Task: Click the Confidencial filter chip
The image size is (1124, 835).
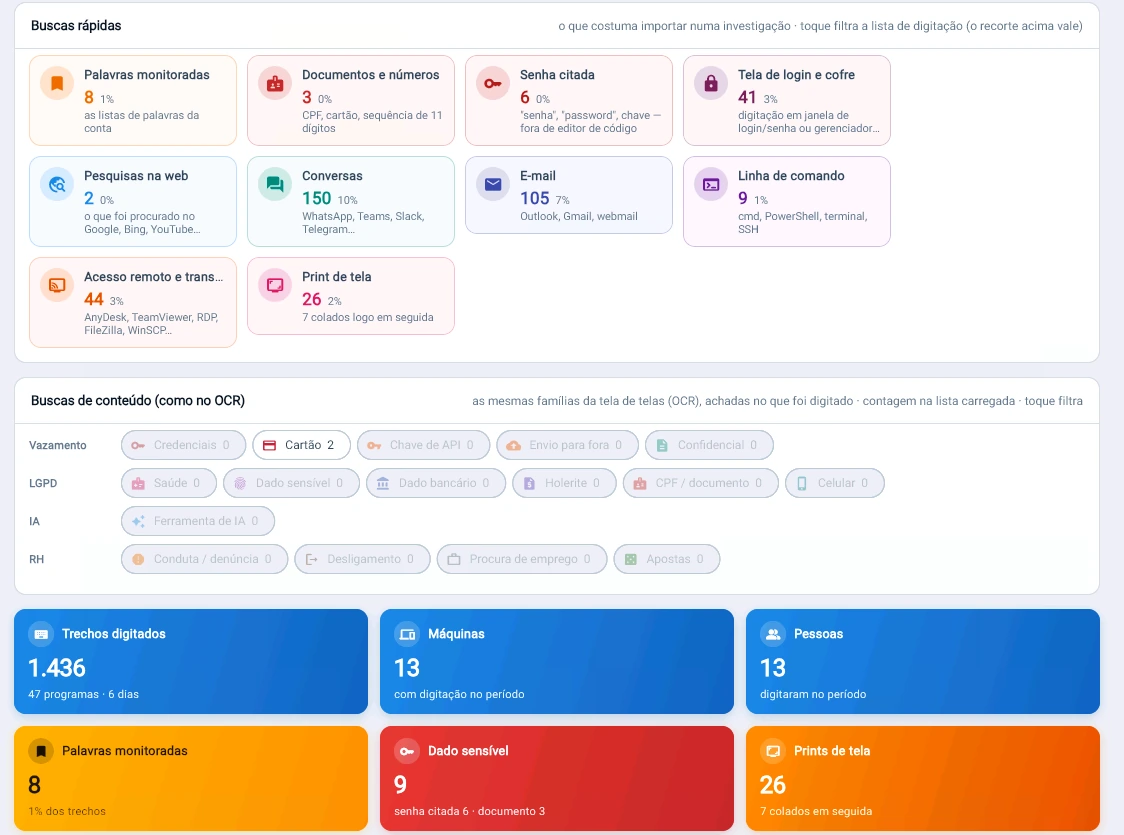Action: click(709, 445)
